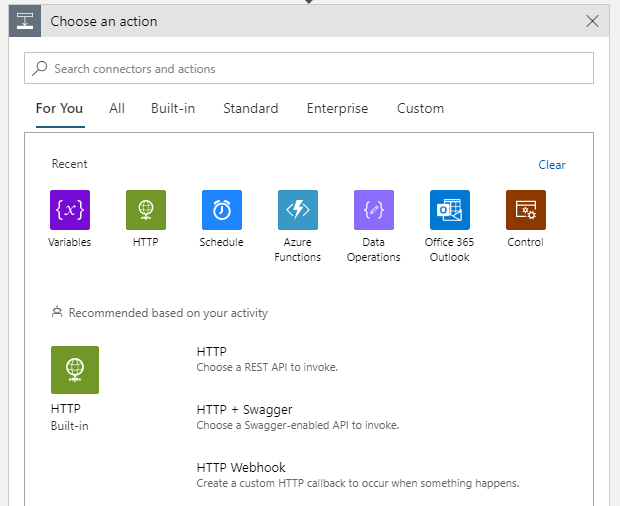Choose the Schedule connector icon
Image resolution: width=620 pixels, height=506 pixels.
pyautogui.click(x=221, y=210)
